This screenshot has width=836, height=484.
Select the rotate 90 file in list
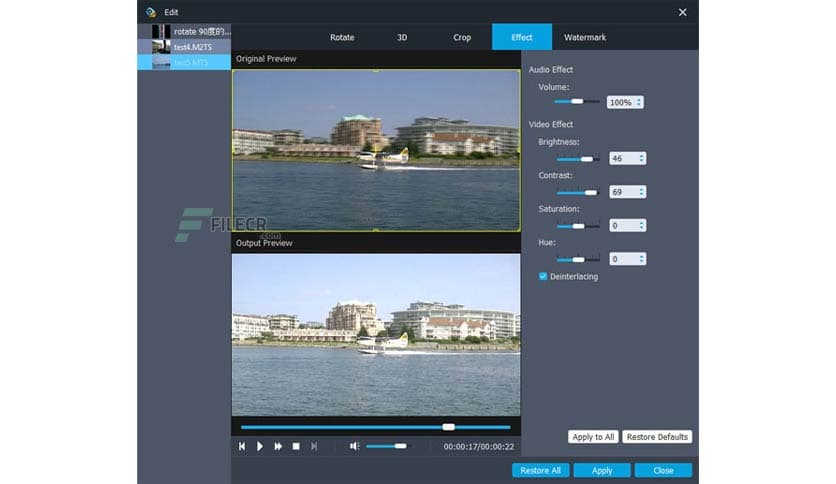[184, 31]
